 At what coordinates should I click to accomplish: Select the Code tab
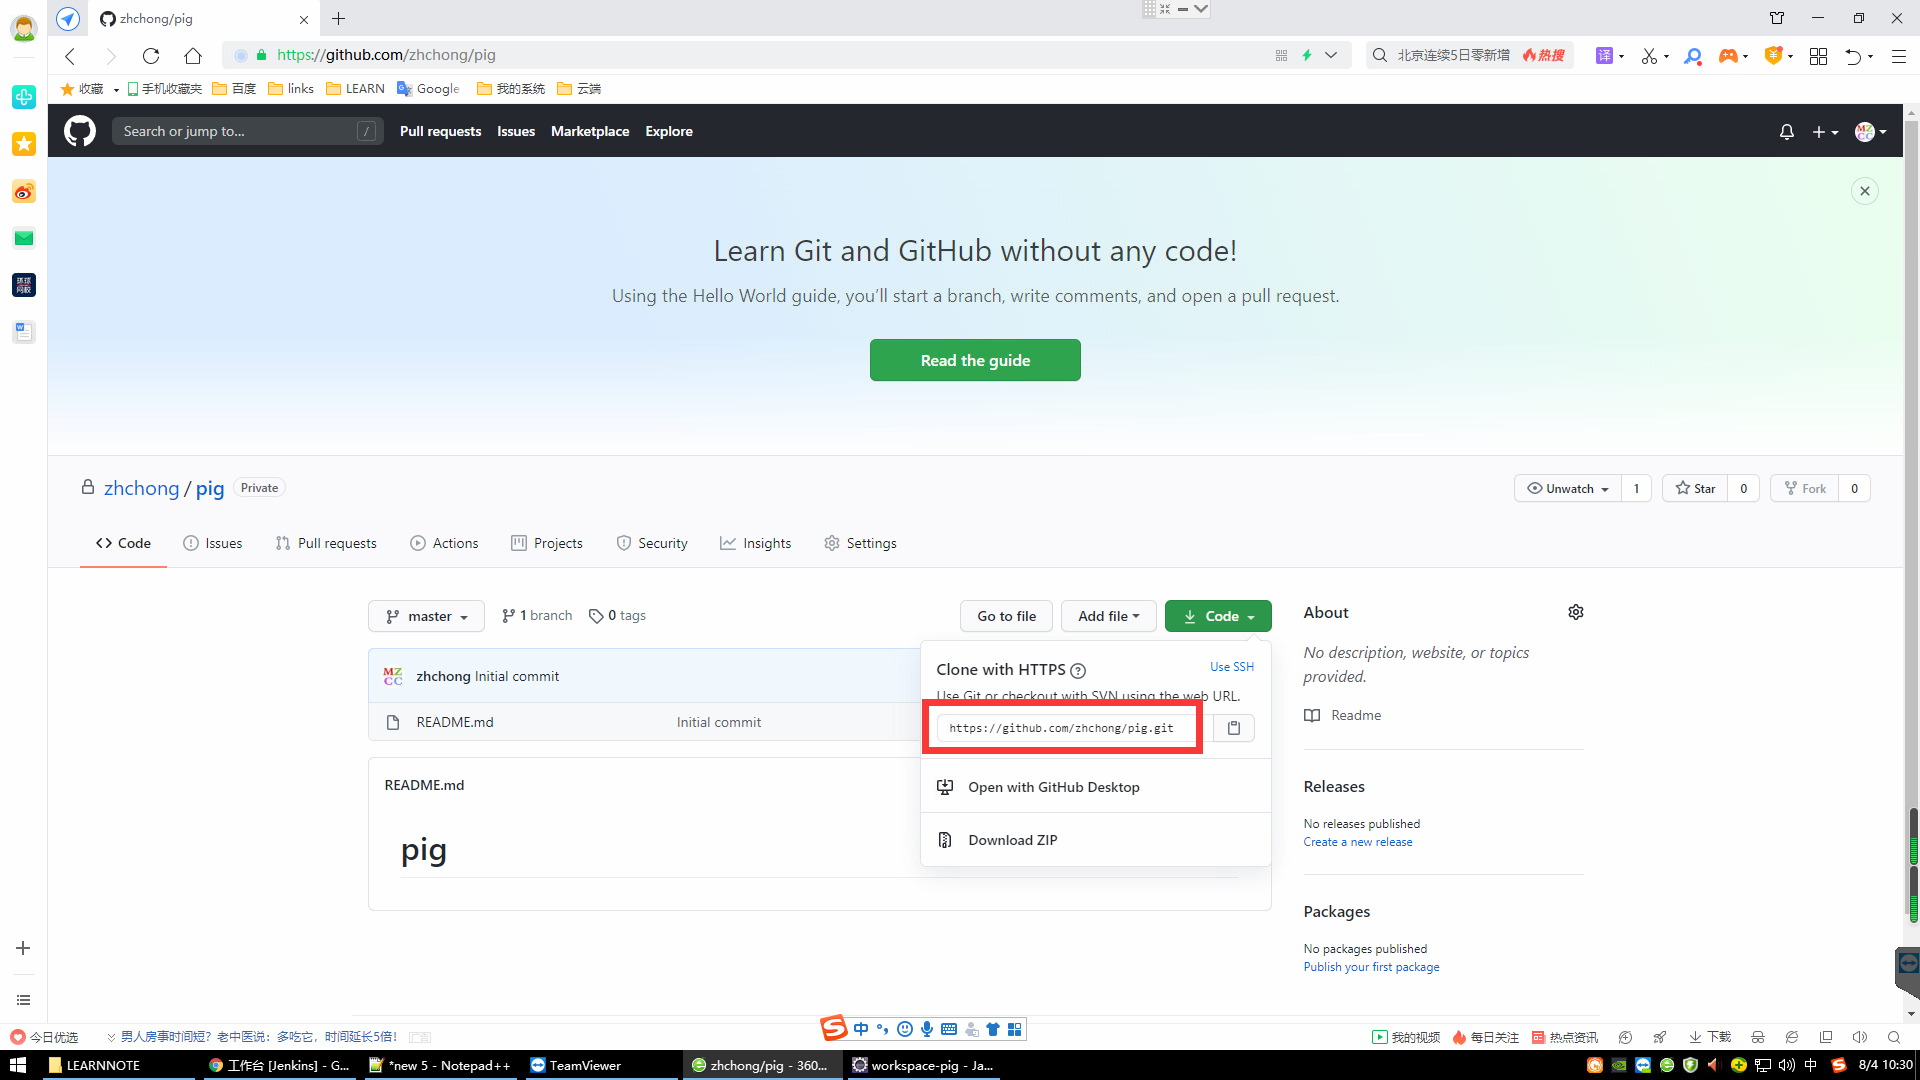click(x=123, y=543)
